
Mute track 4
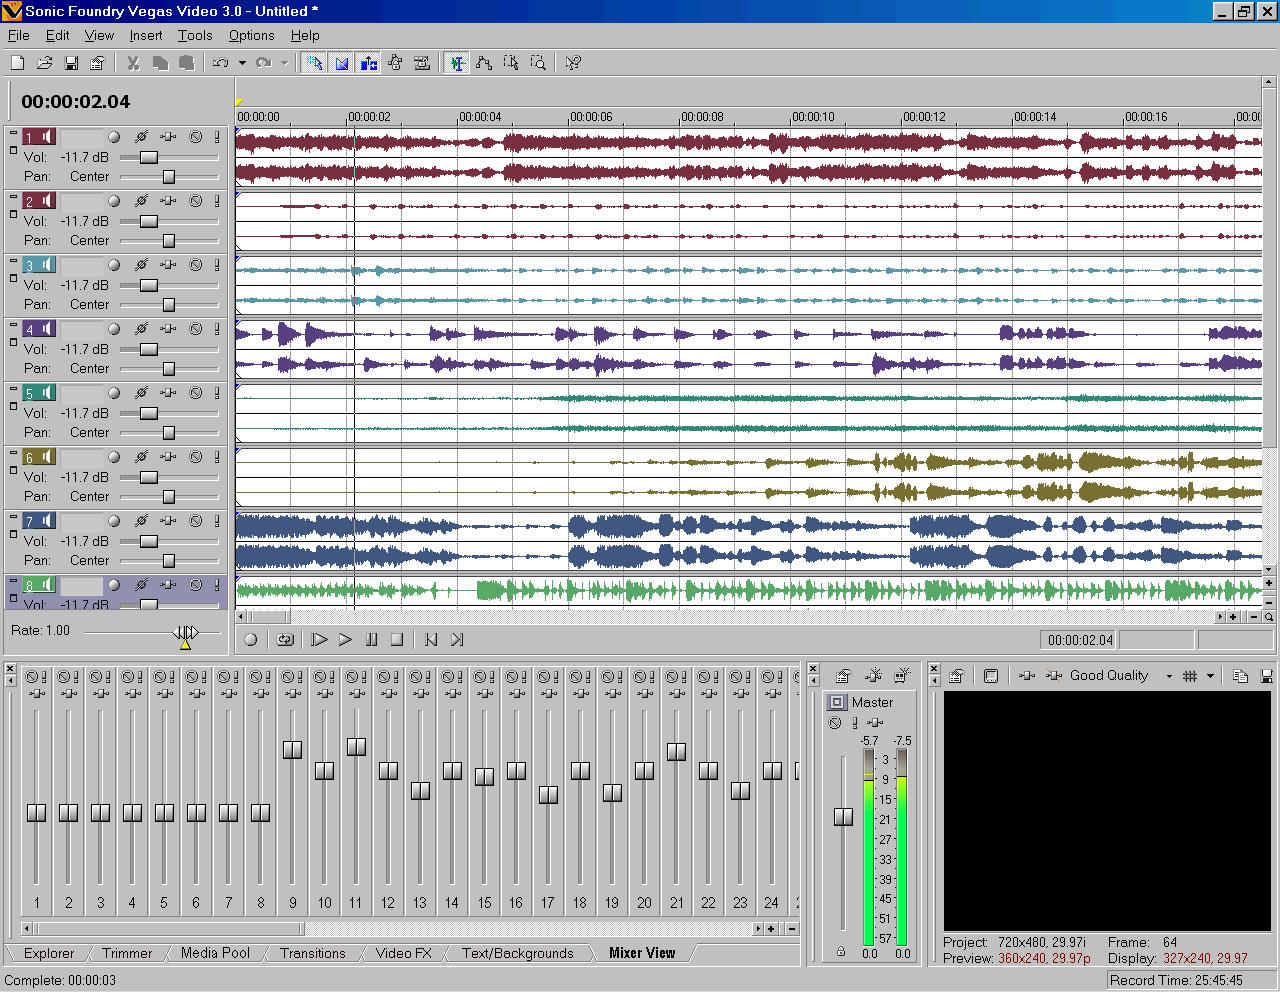pos(196,329)
